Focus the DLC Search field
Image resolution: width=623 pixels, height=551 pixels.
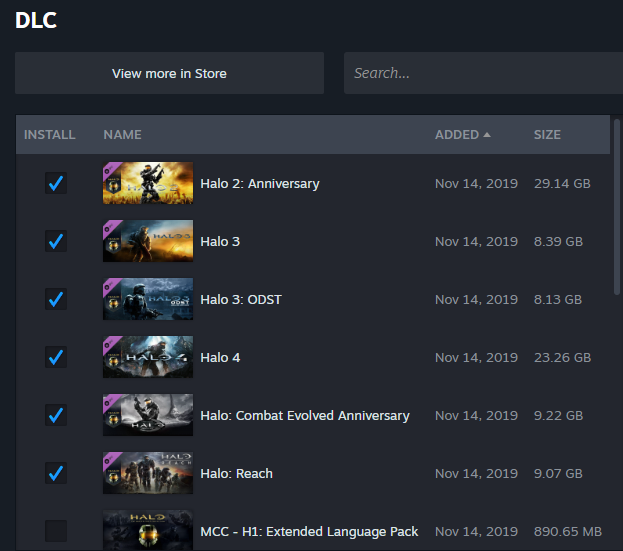[x=483, y=73]
